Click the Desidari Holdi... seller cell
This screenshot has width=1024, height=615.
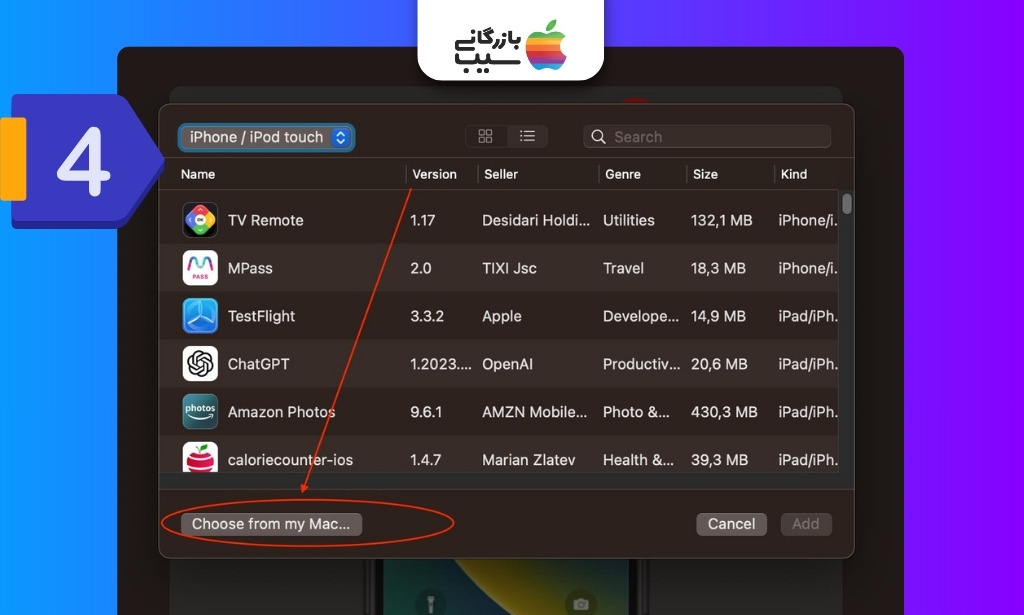[x=536, y=221]
